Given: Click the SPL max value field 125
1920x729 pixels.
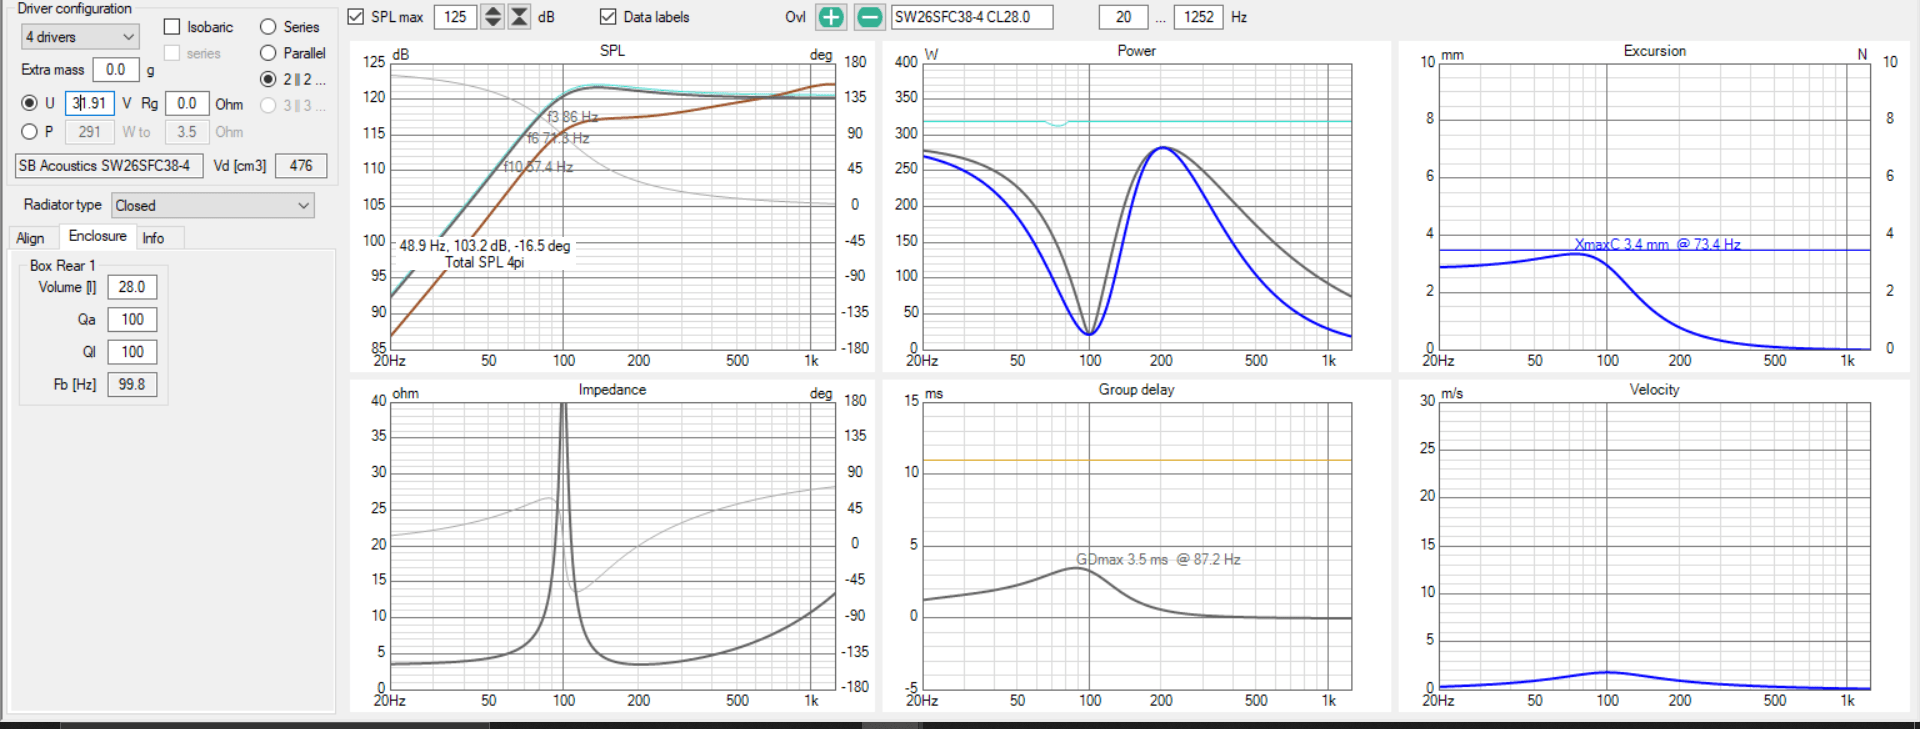Looking at the screenshot, I should click(x=455, y=17).
